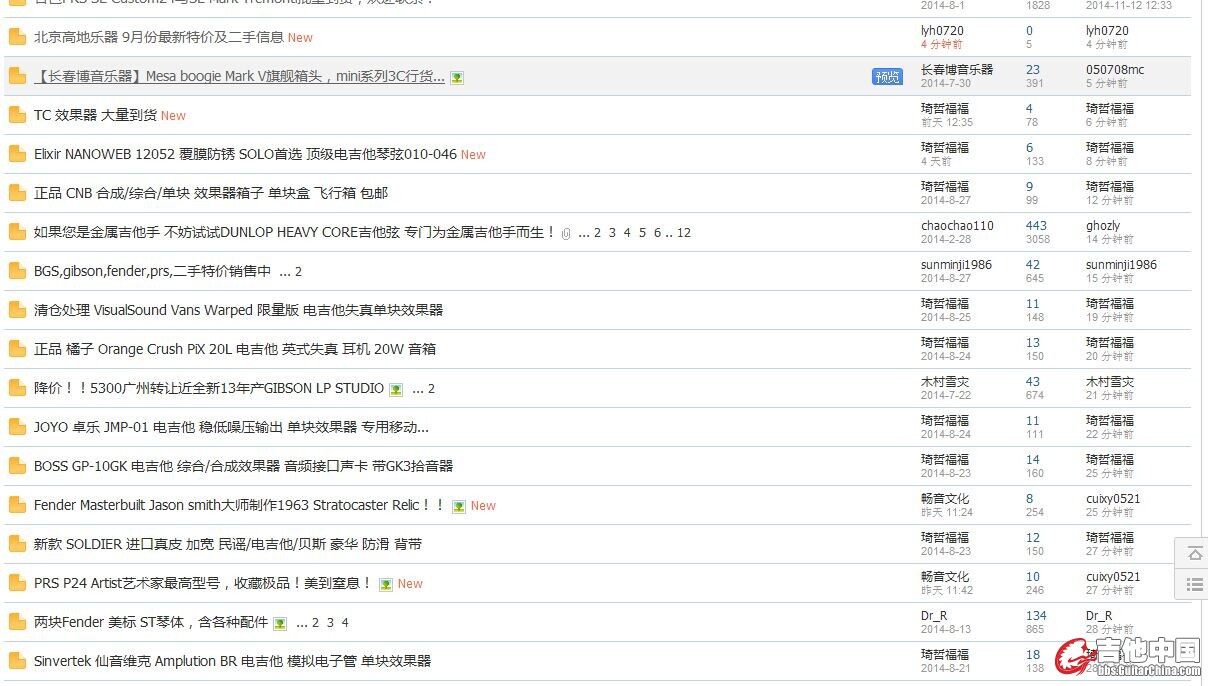This screenshot has width=1208, height=686.
Task: Click folder icon beside Orange Crush PiX 20L thread
Action: [17, 350]
